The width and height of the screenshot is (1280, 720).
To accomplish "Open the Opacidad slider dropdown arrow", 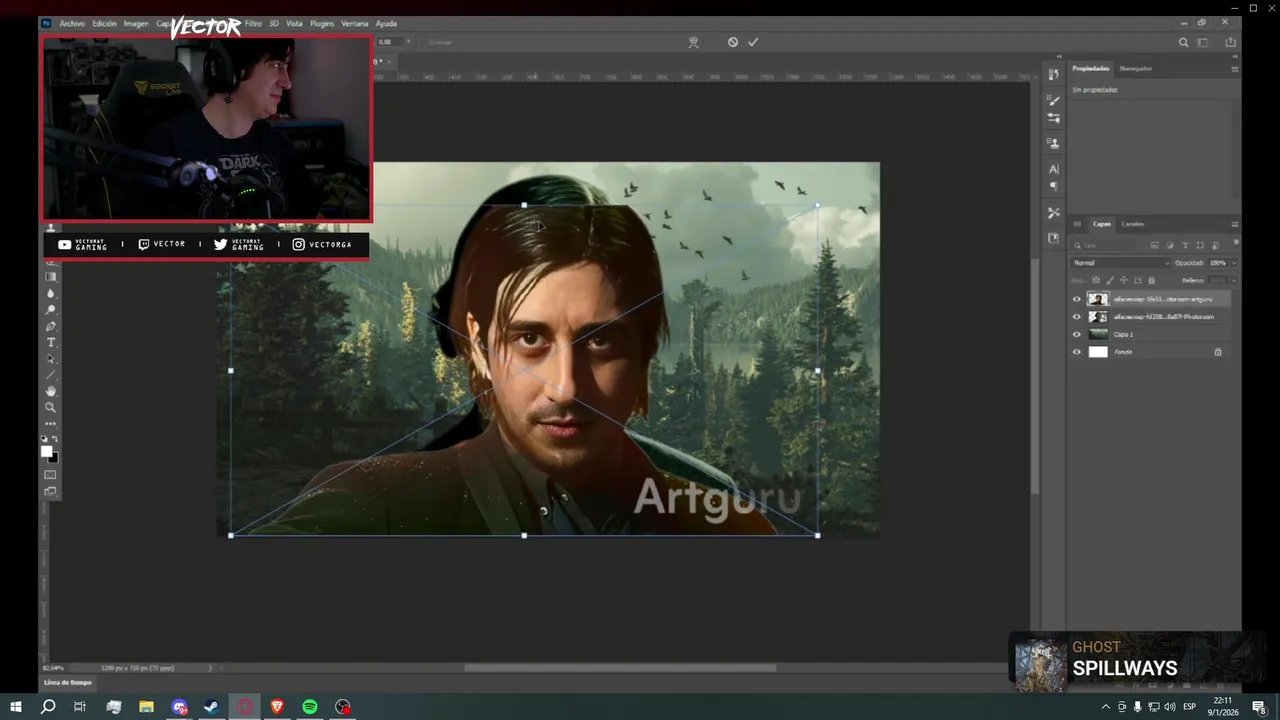I will (1234, 263).
